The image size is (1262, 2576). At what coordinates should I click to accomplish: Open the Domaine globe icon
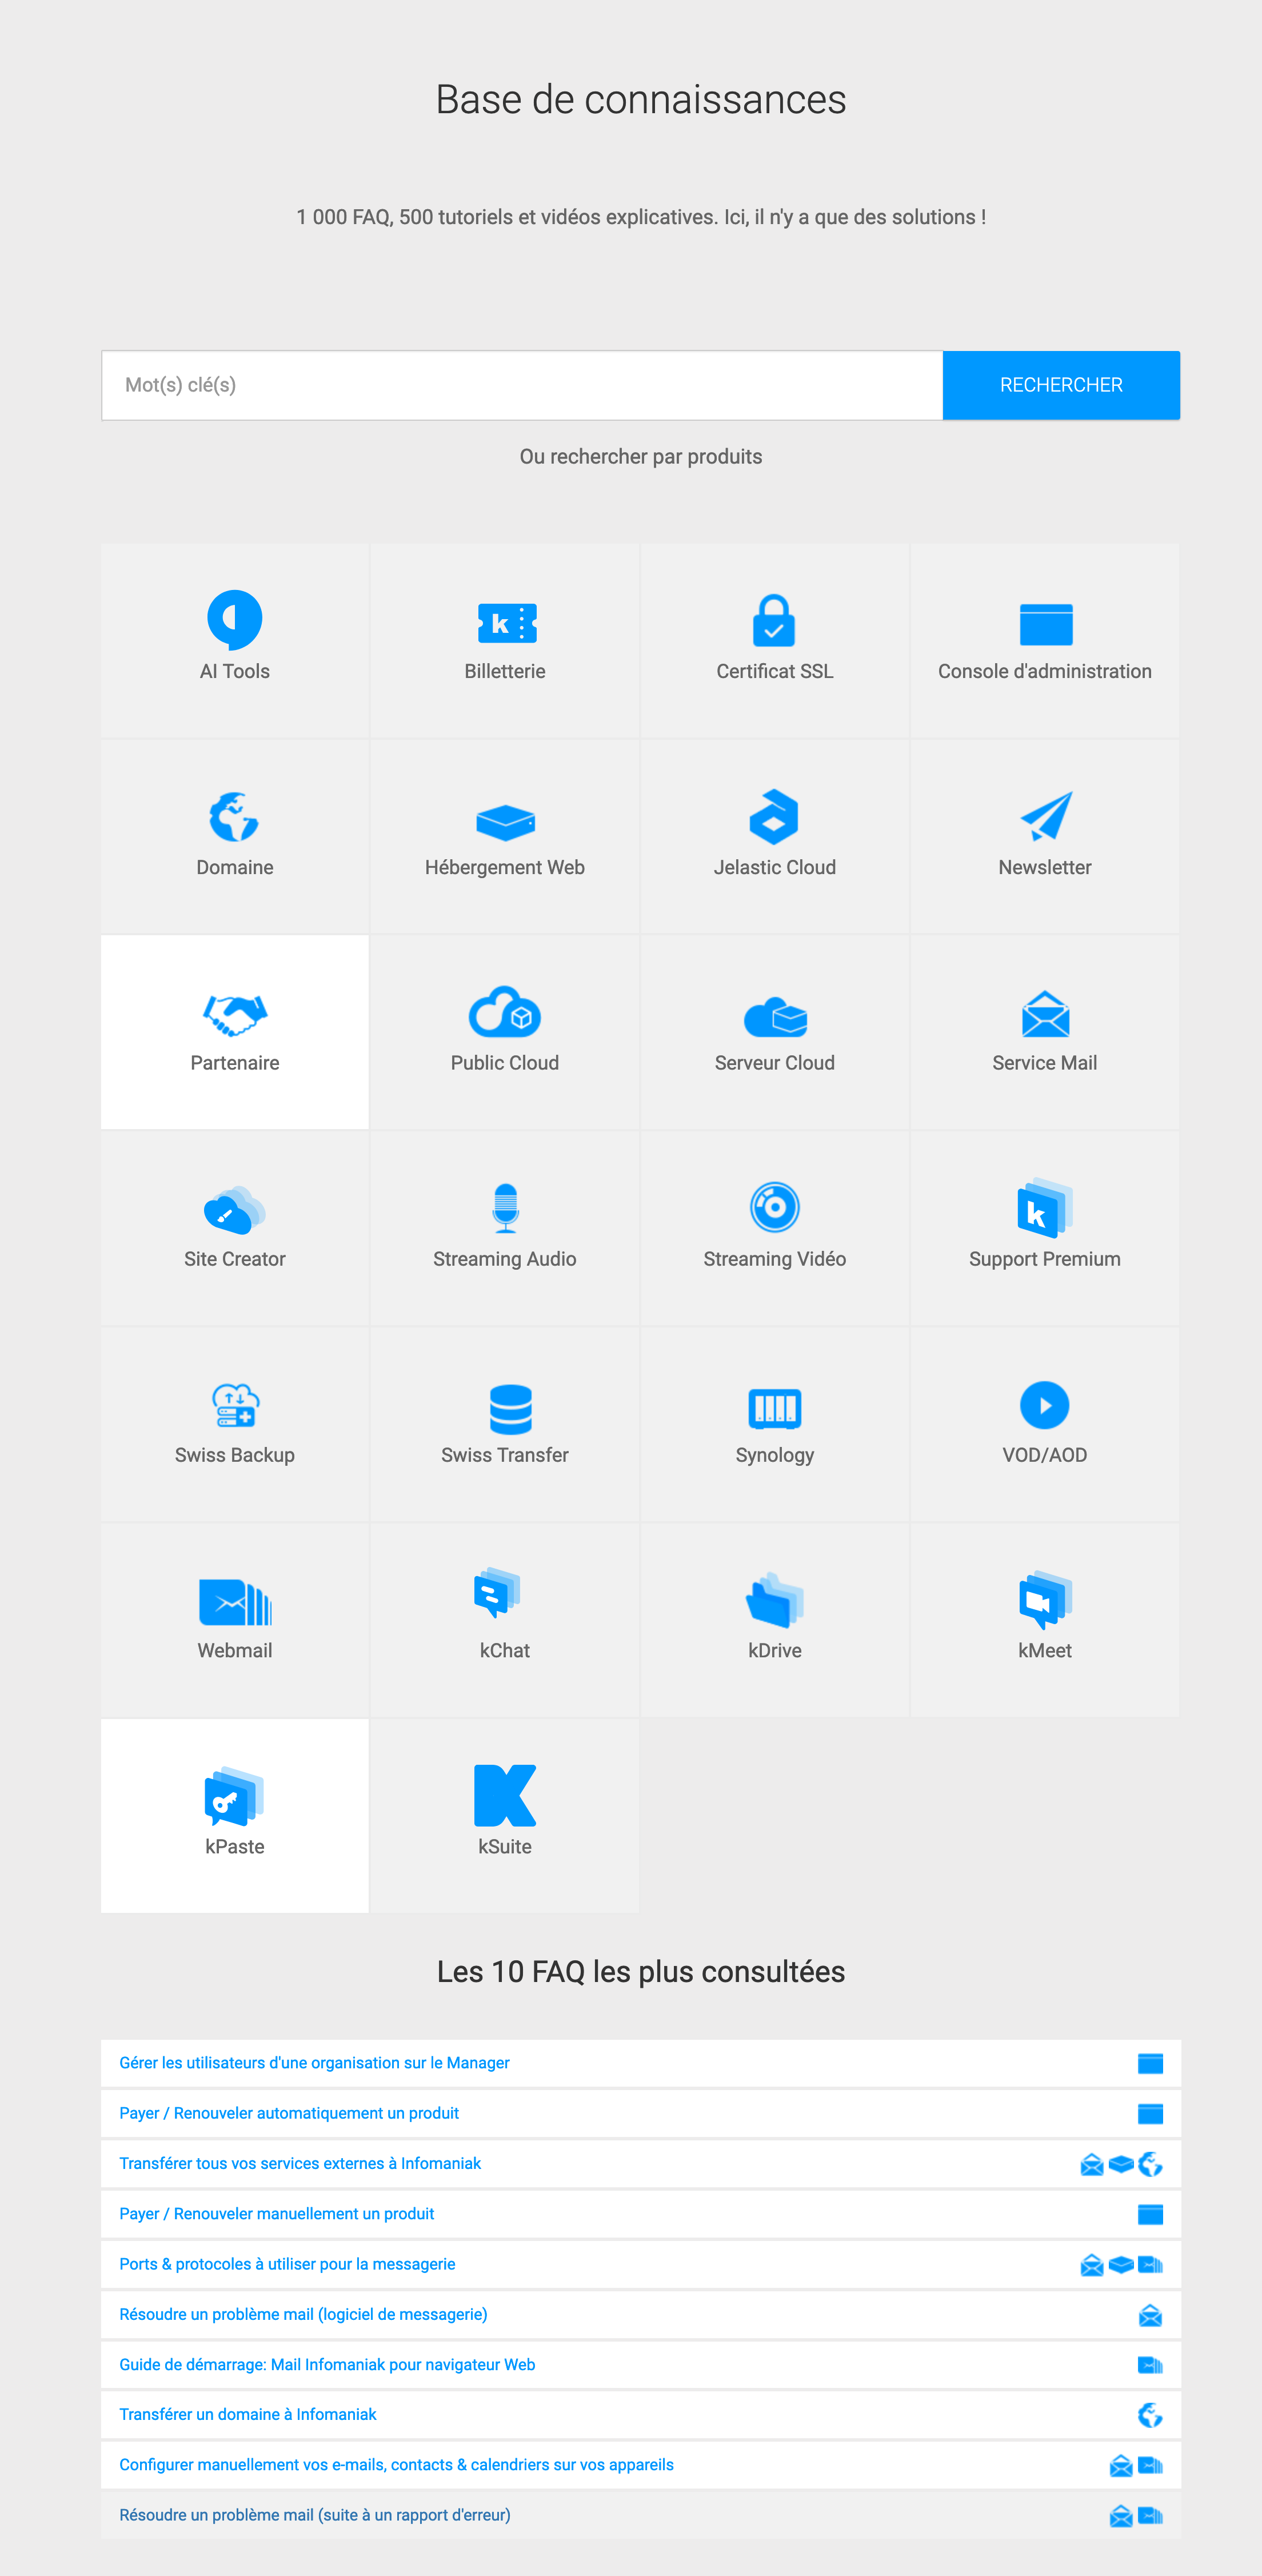(x=234, y=817)
